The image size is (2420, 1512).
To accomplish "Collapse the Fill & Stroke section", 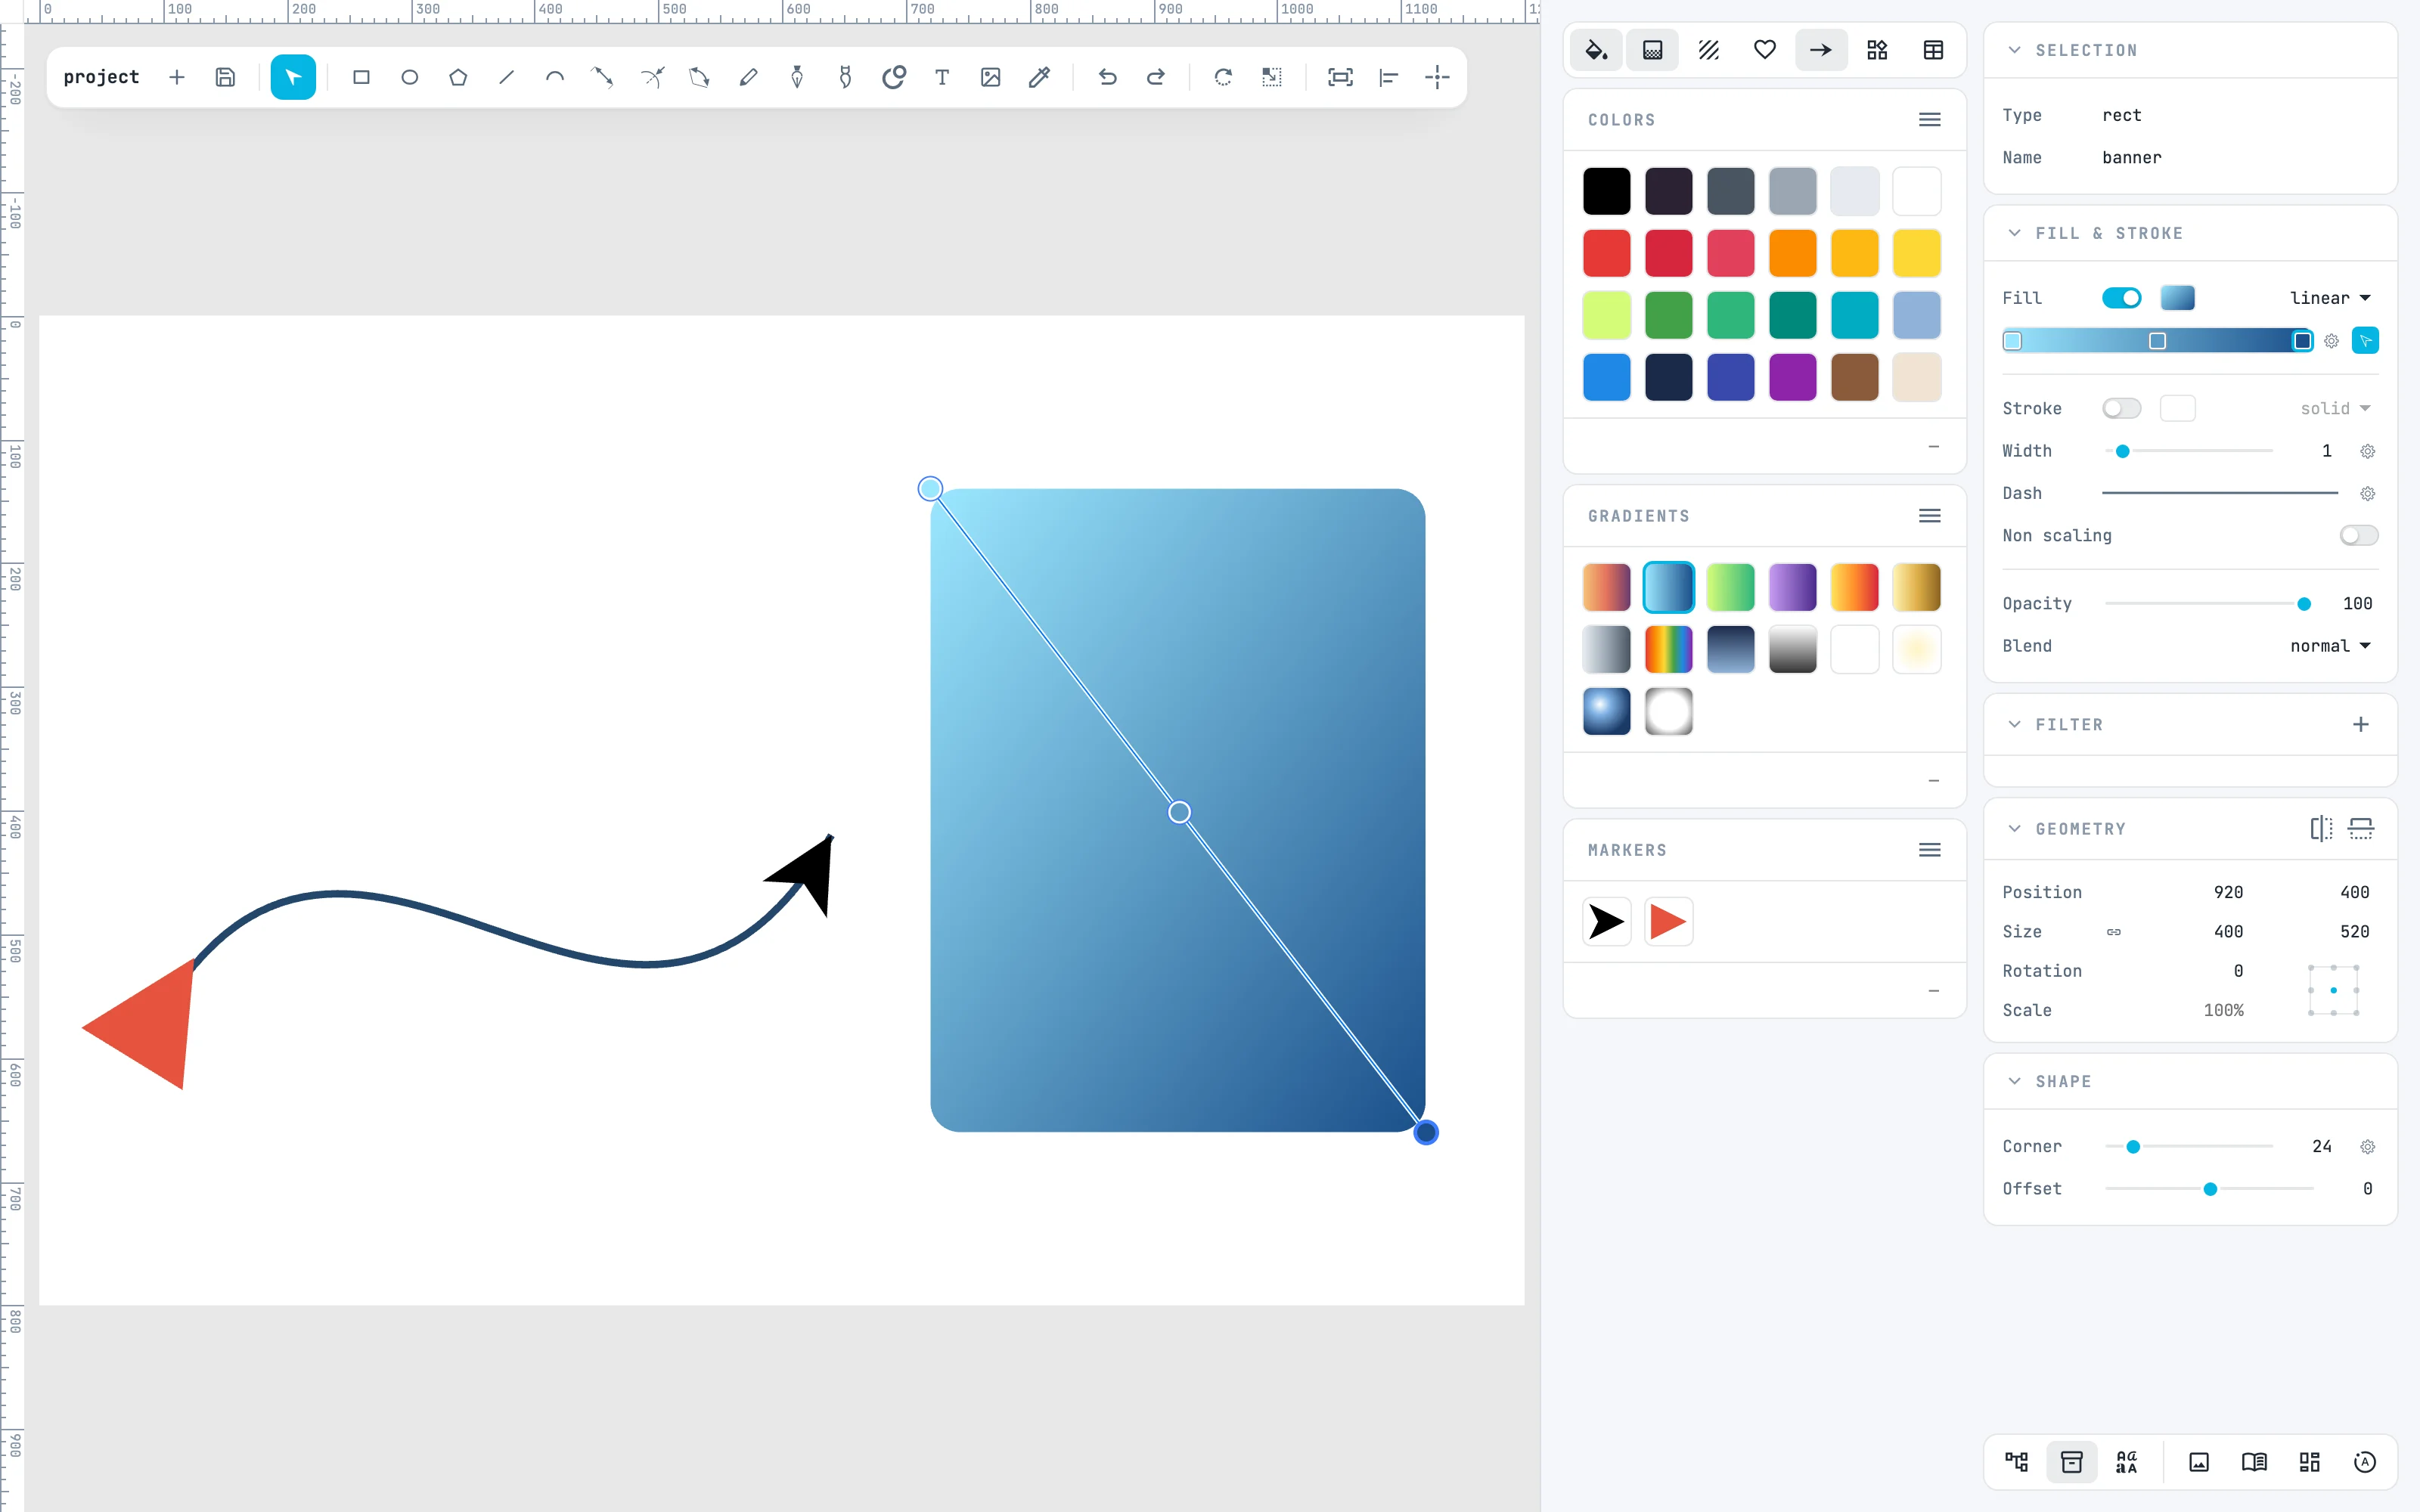I will coord(2014,233).
